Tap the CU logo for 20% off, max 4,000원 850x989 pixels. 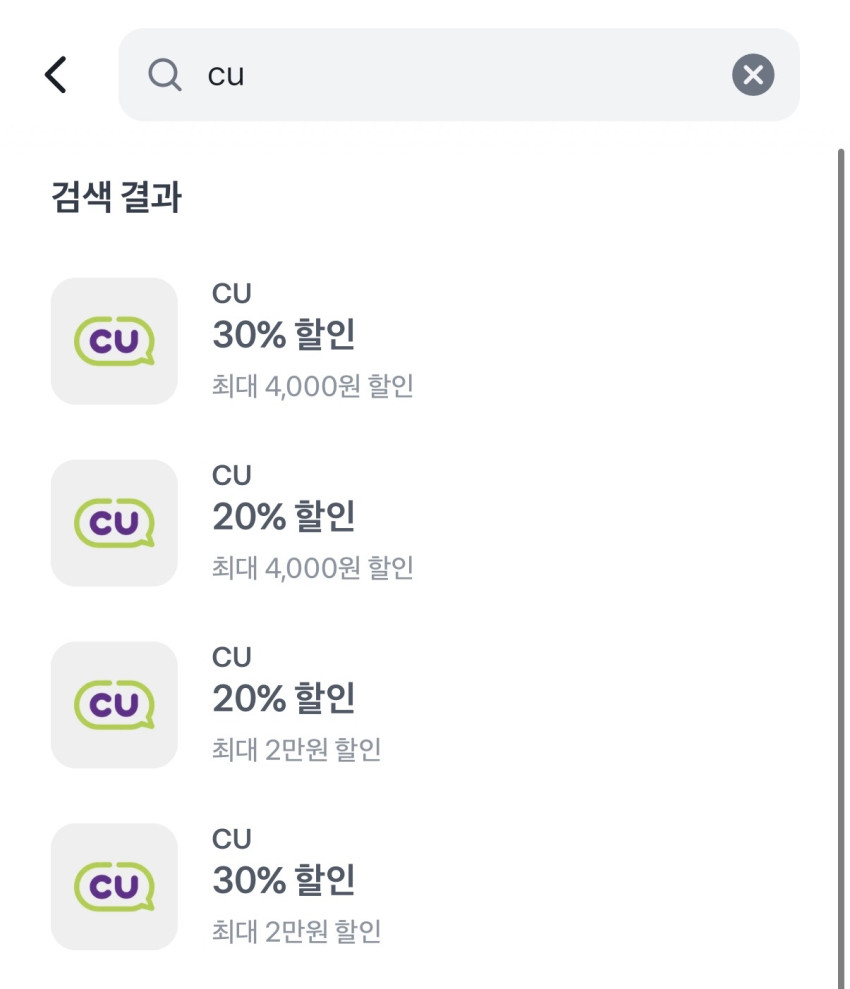coord(114,523)
